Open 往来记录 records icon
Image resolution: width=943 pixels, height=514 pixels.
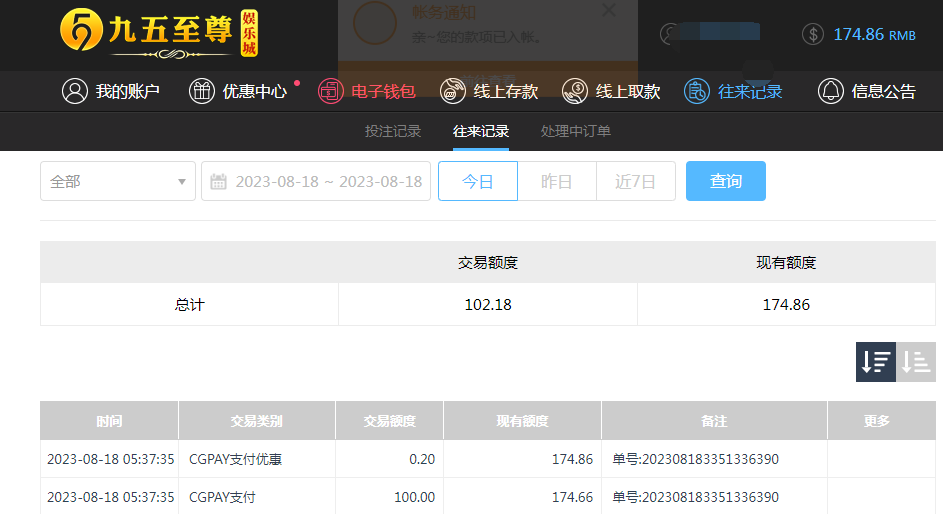point(697,91)
